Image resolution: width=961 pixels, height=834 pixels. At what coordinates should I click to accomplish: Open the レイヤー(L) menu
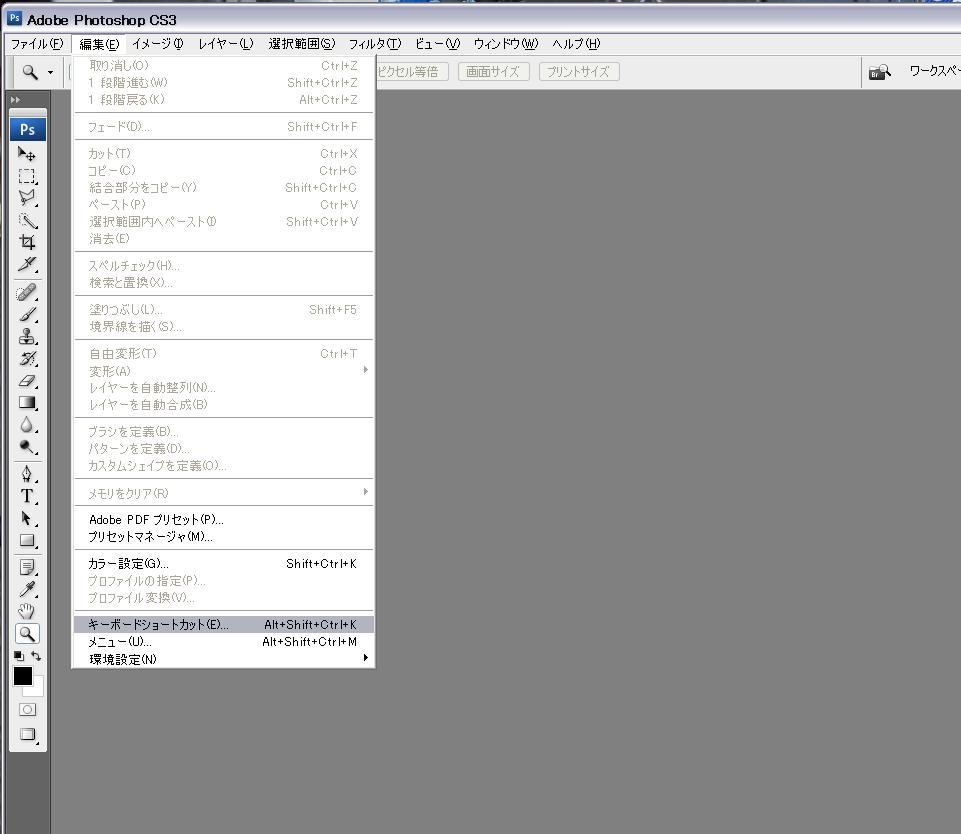click(226, 44)
